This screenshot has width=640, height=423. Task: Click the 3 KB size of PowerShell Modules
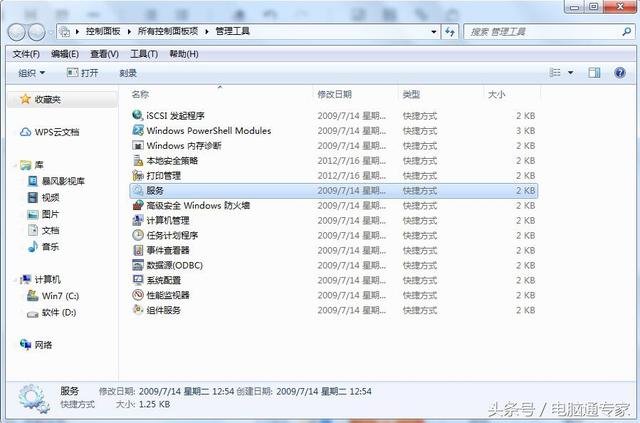pos(525,131)
